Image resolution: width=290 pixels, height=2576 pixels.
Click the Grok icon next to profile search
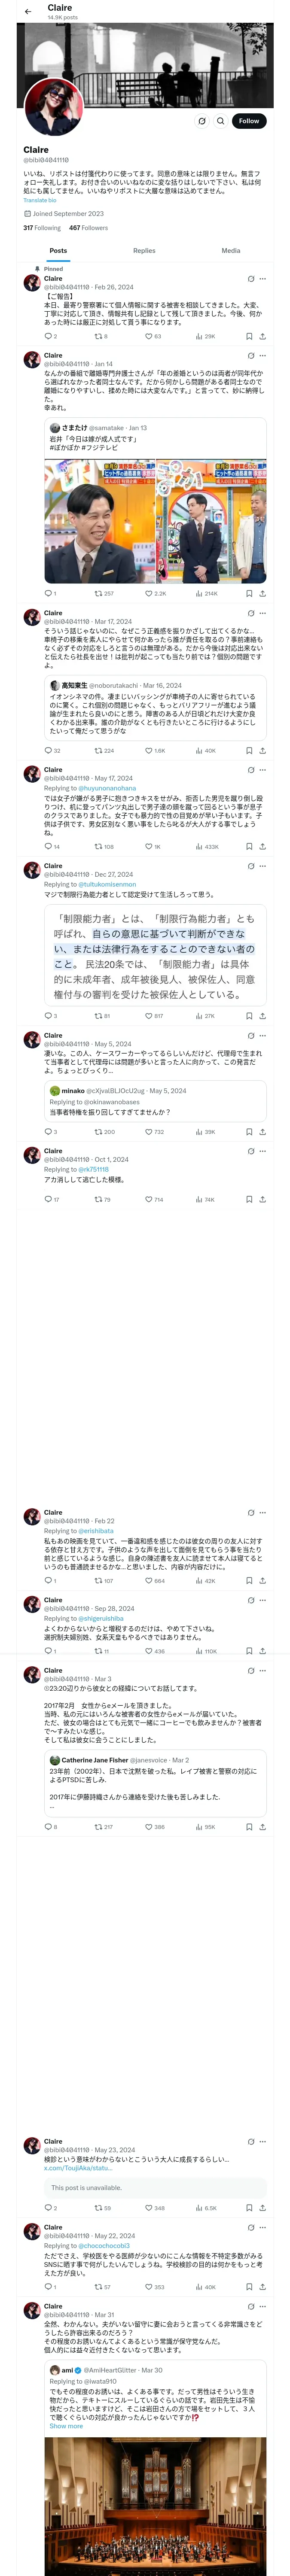(x=202, y=121)
